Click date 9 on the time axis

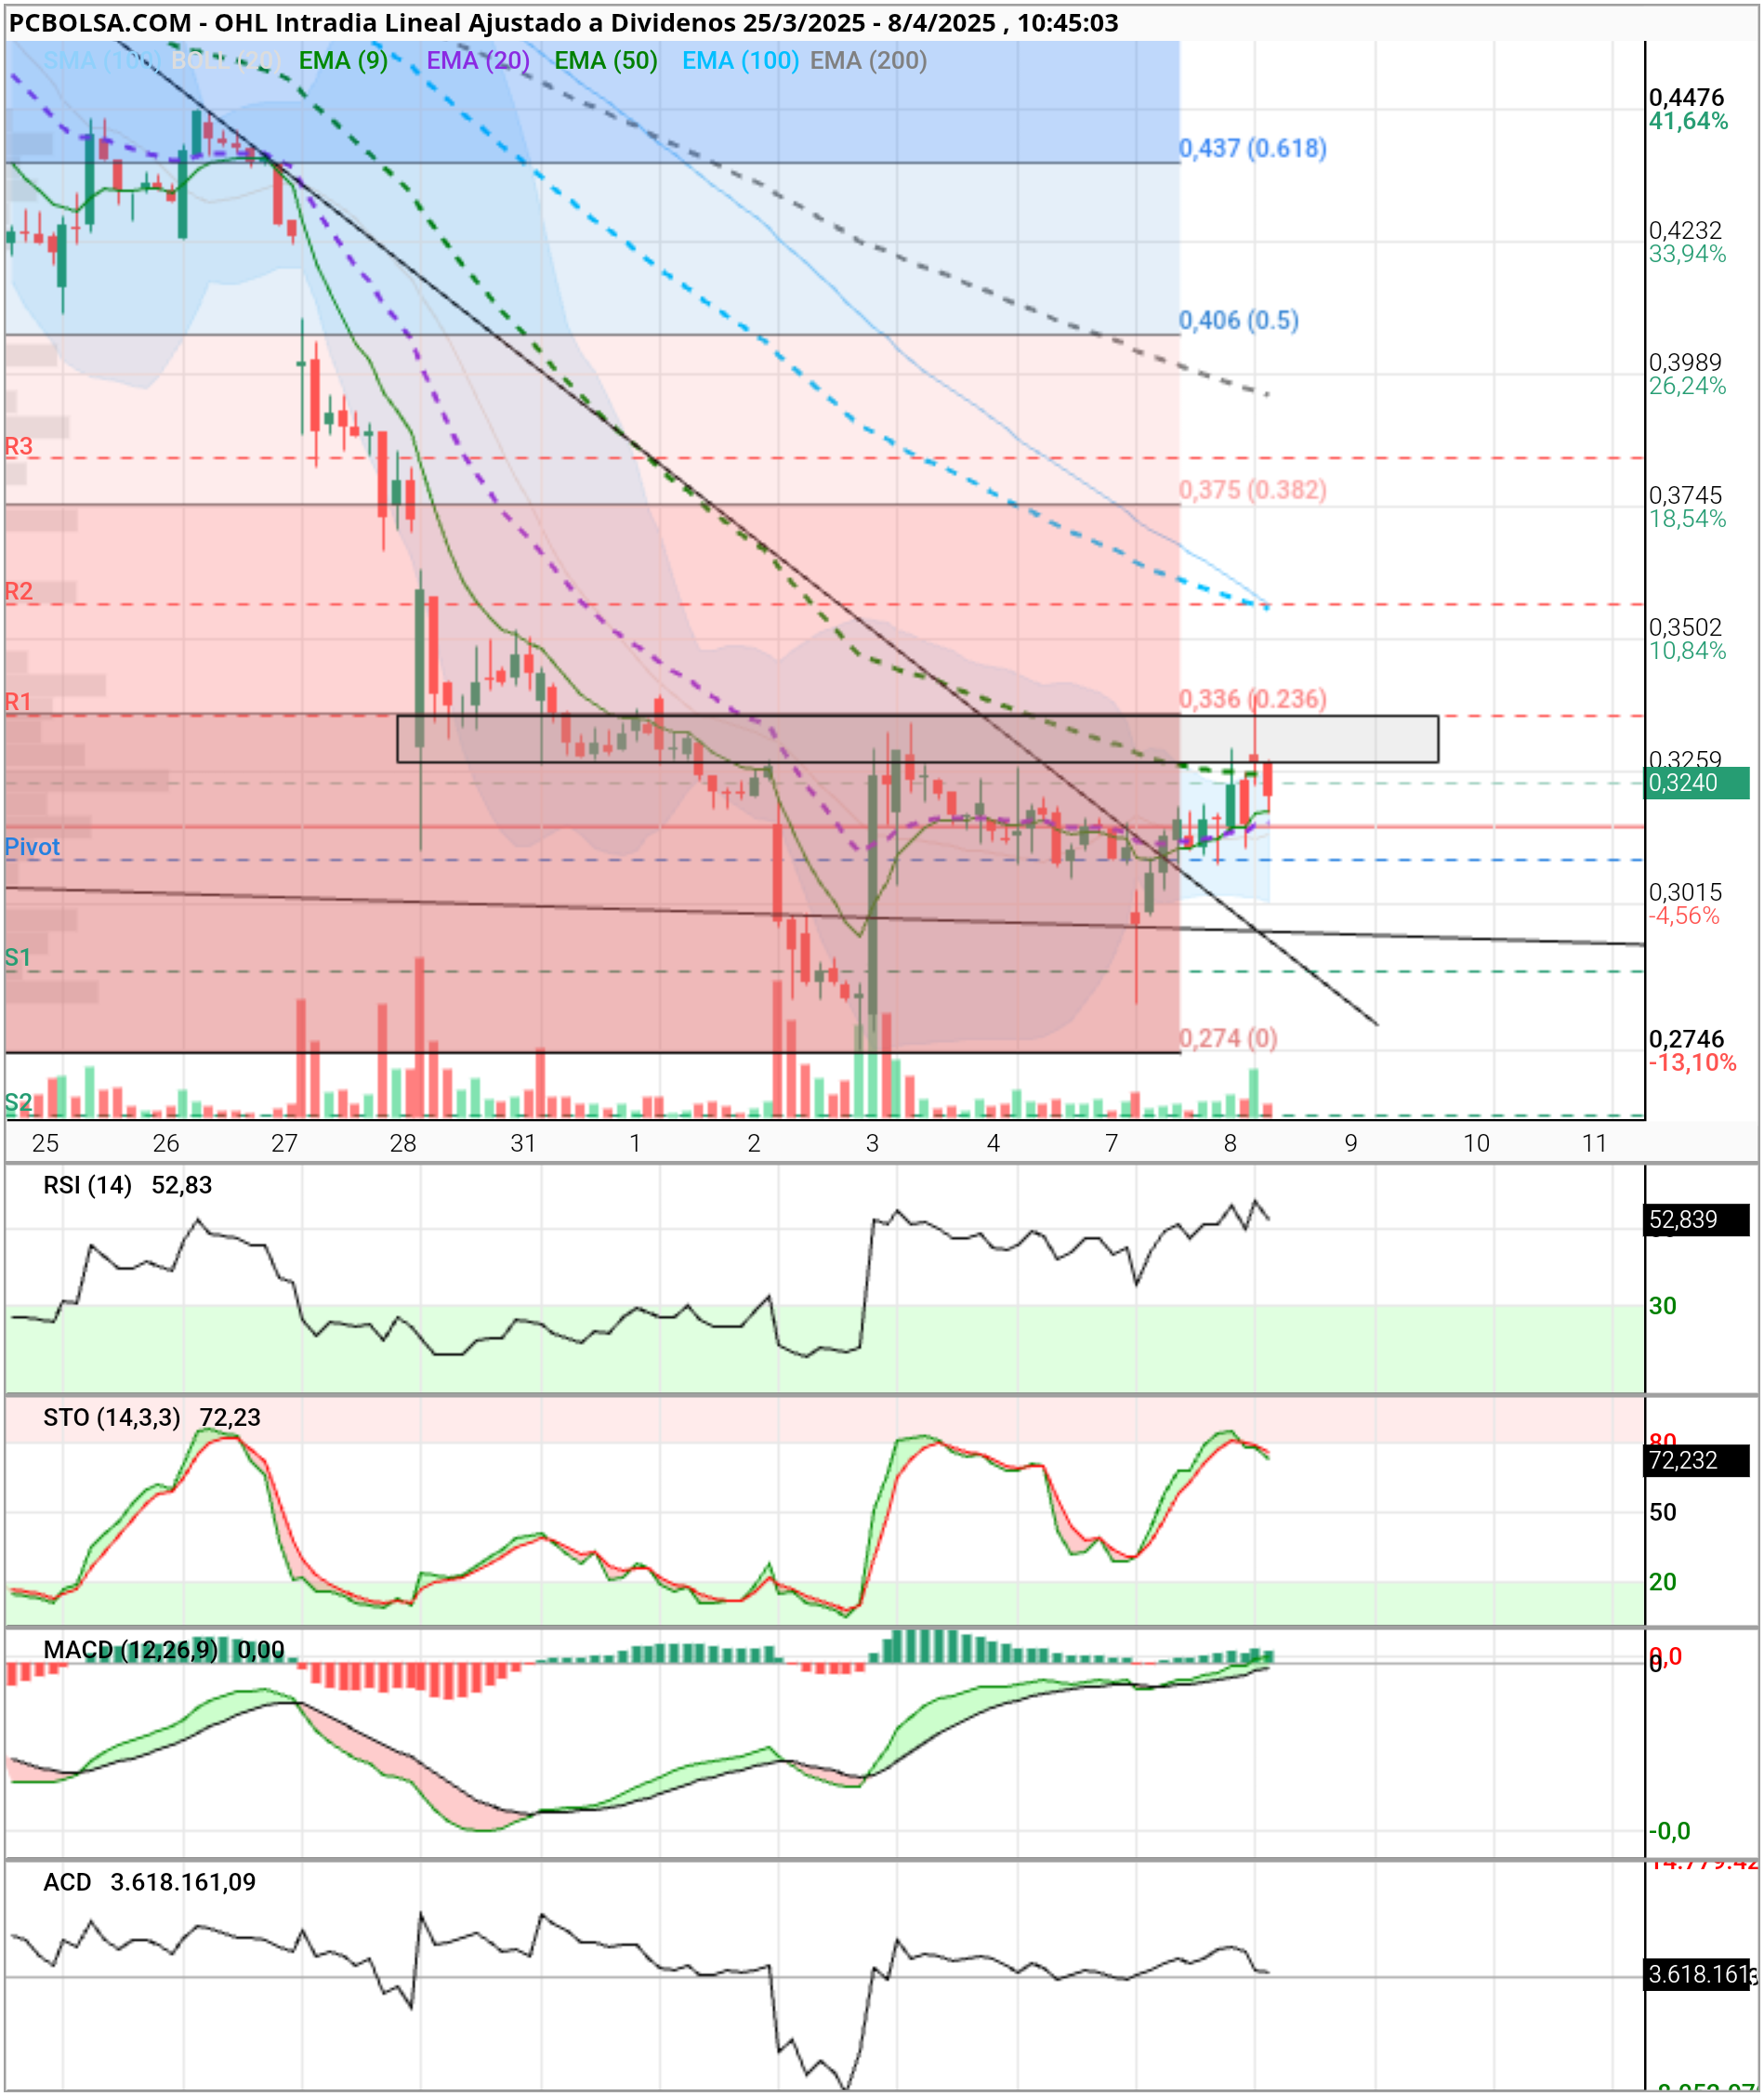(x=1351, y=1143)
